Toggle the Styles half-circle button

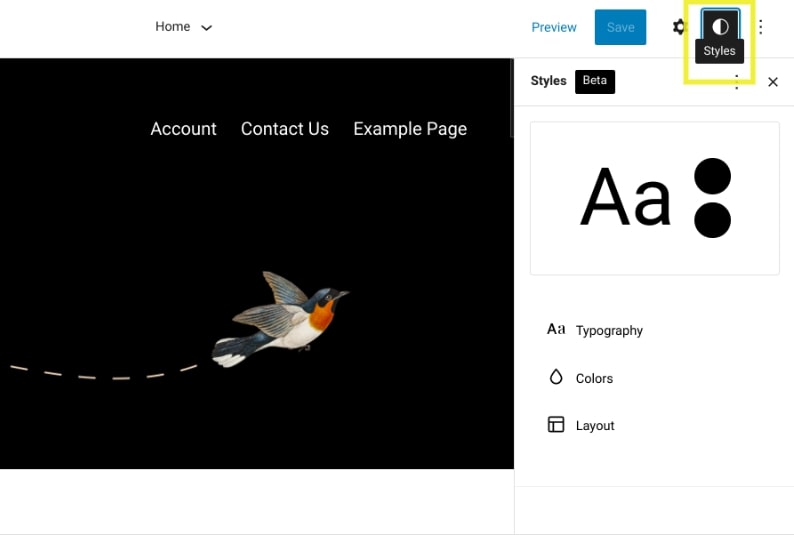point(720,27)
